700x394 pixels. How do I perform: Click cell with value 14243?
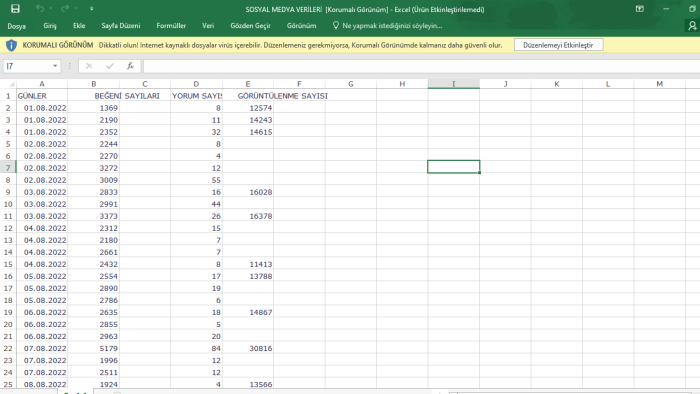point(248,120)
